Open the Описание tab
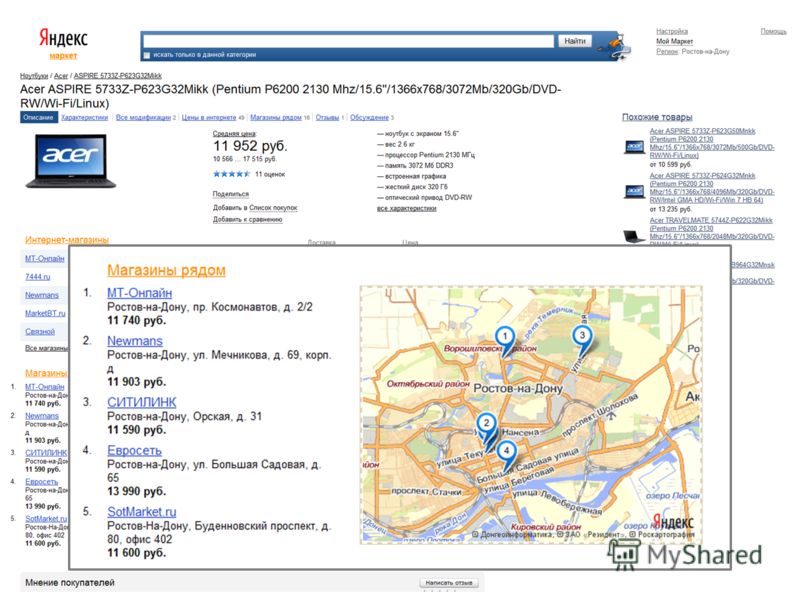The width and height of the screenshot is (800, 600). click(x=38, y=117)
